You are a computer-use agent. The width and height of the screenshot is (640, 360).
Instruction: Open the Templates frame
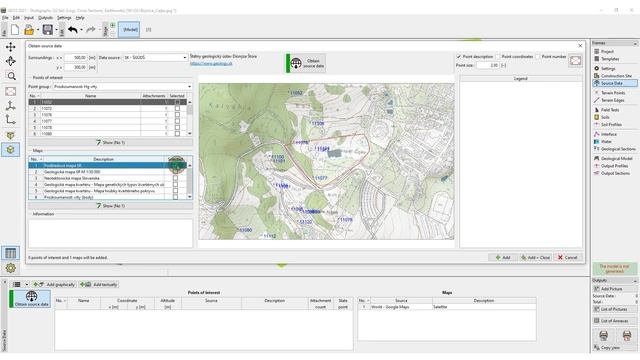coord(610,59)
